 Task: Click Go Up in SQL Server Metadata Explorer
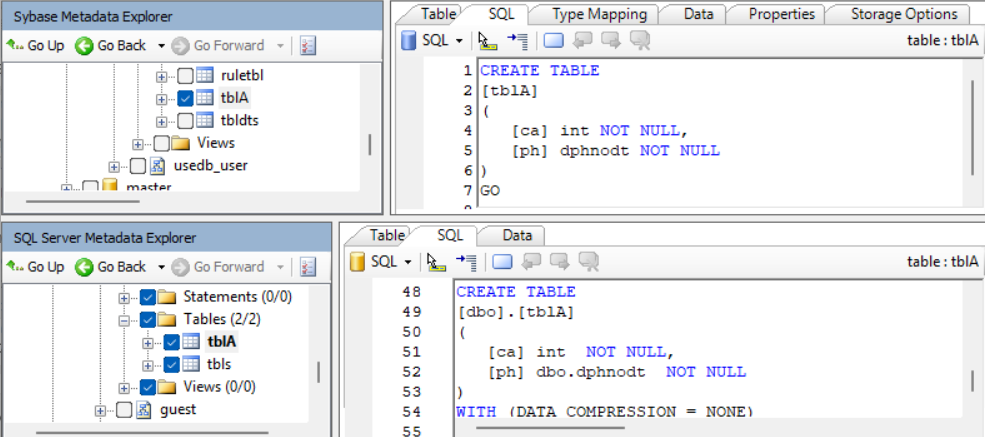pyautogui.click(x=35, y=267)
